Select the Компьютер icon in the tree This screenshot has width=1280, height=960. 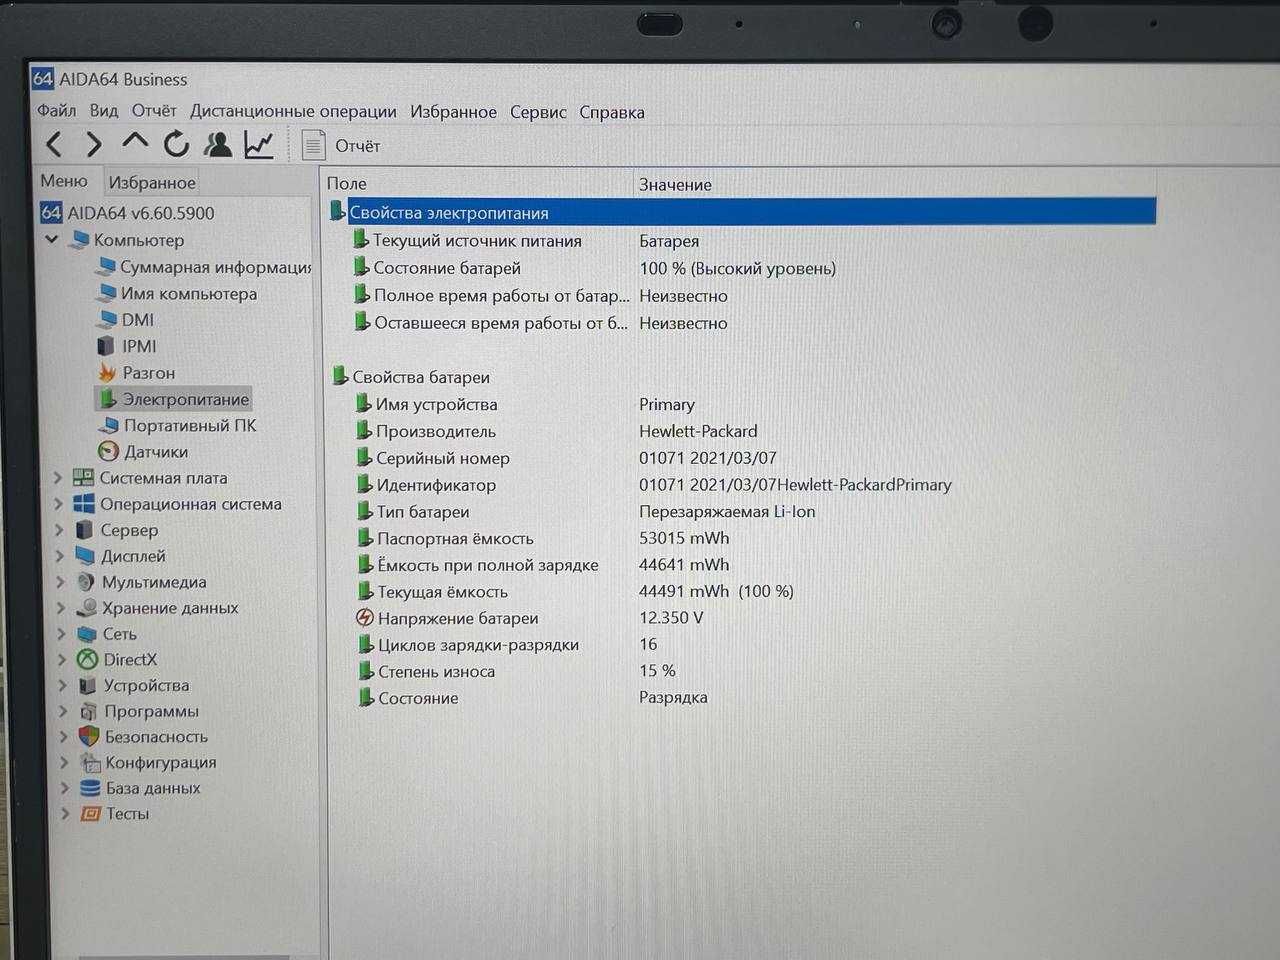point(79,240)
